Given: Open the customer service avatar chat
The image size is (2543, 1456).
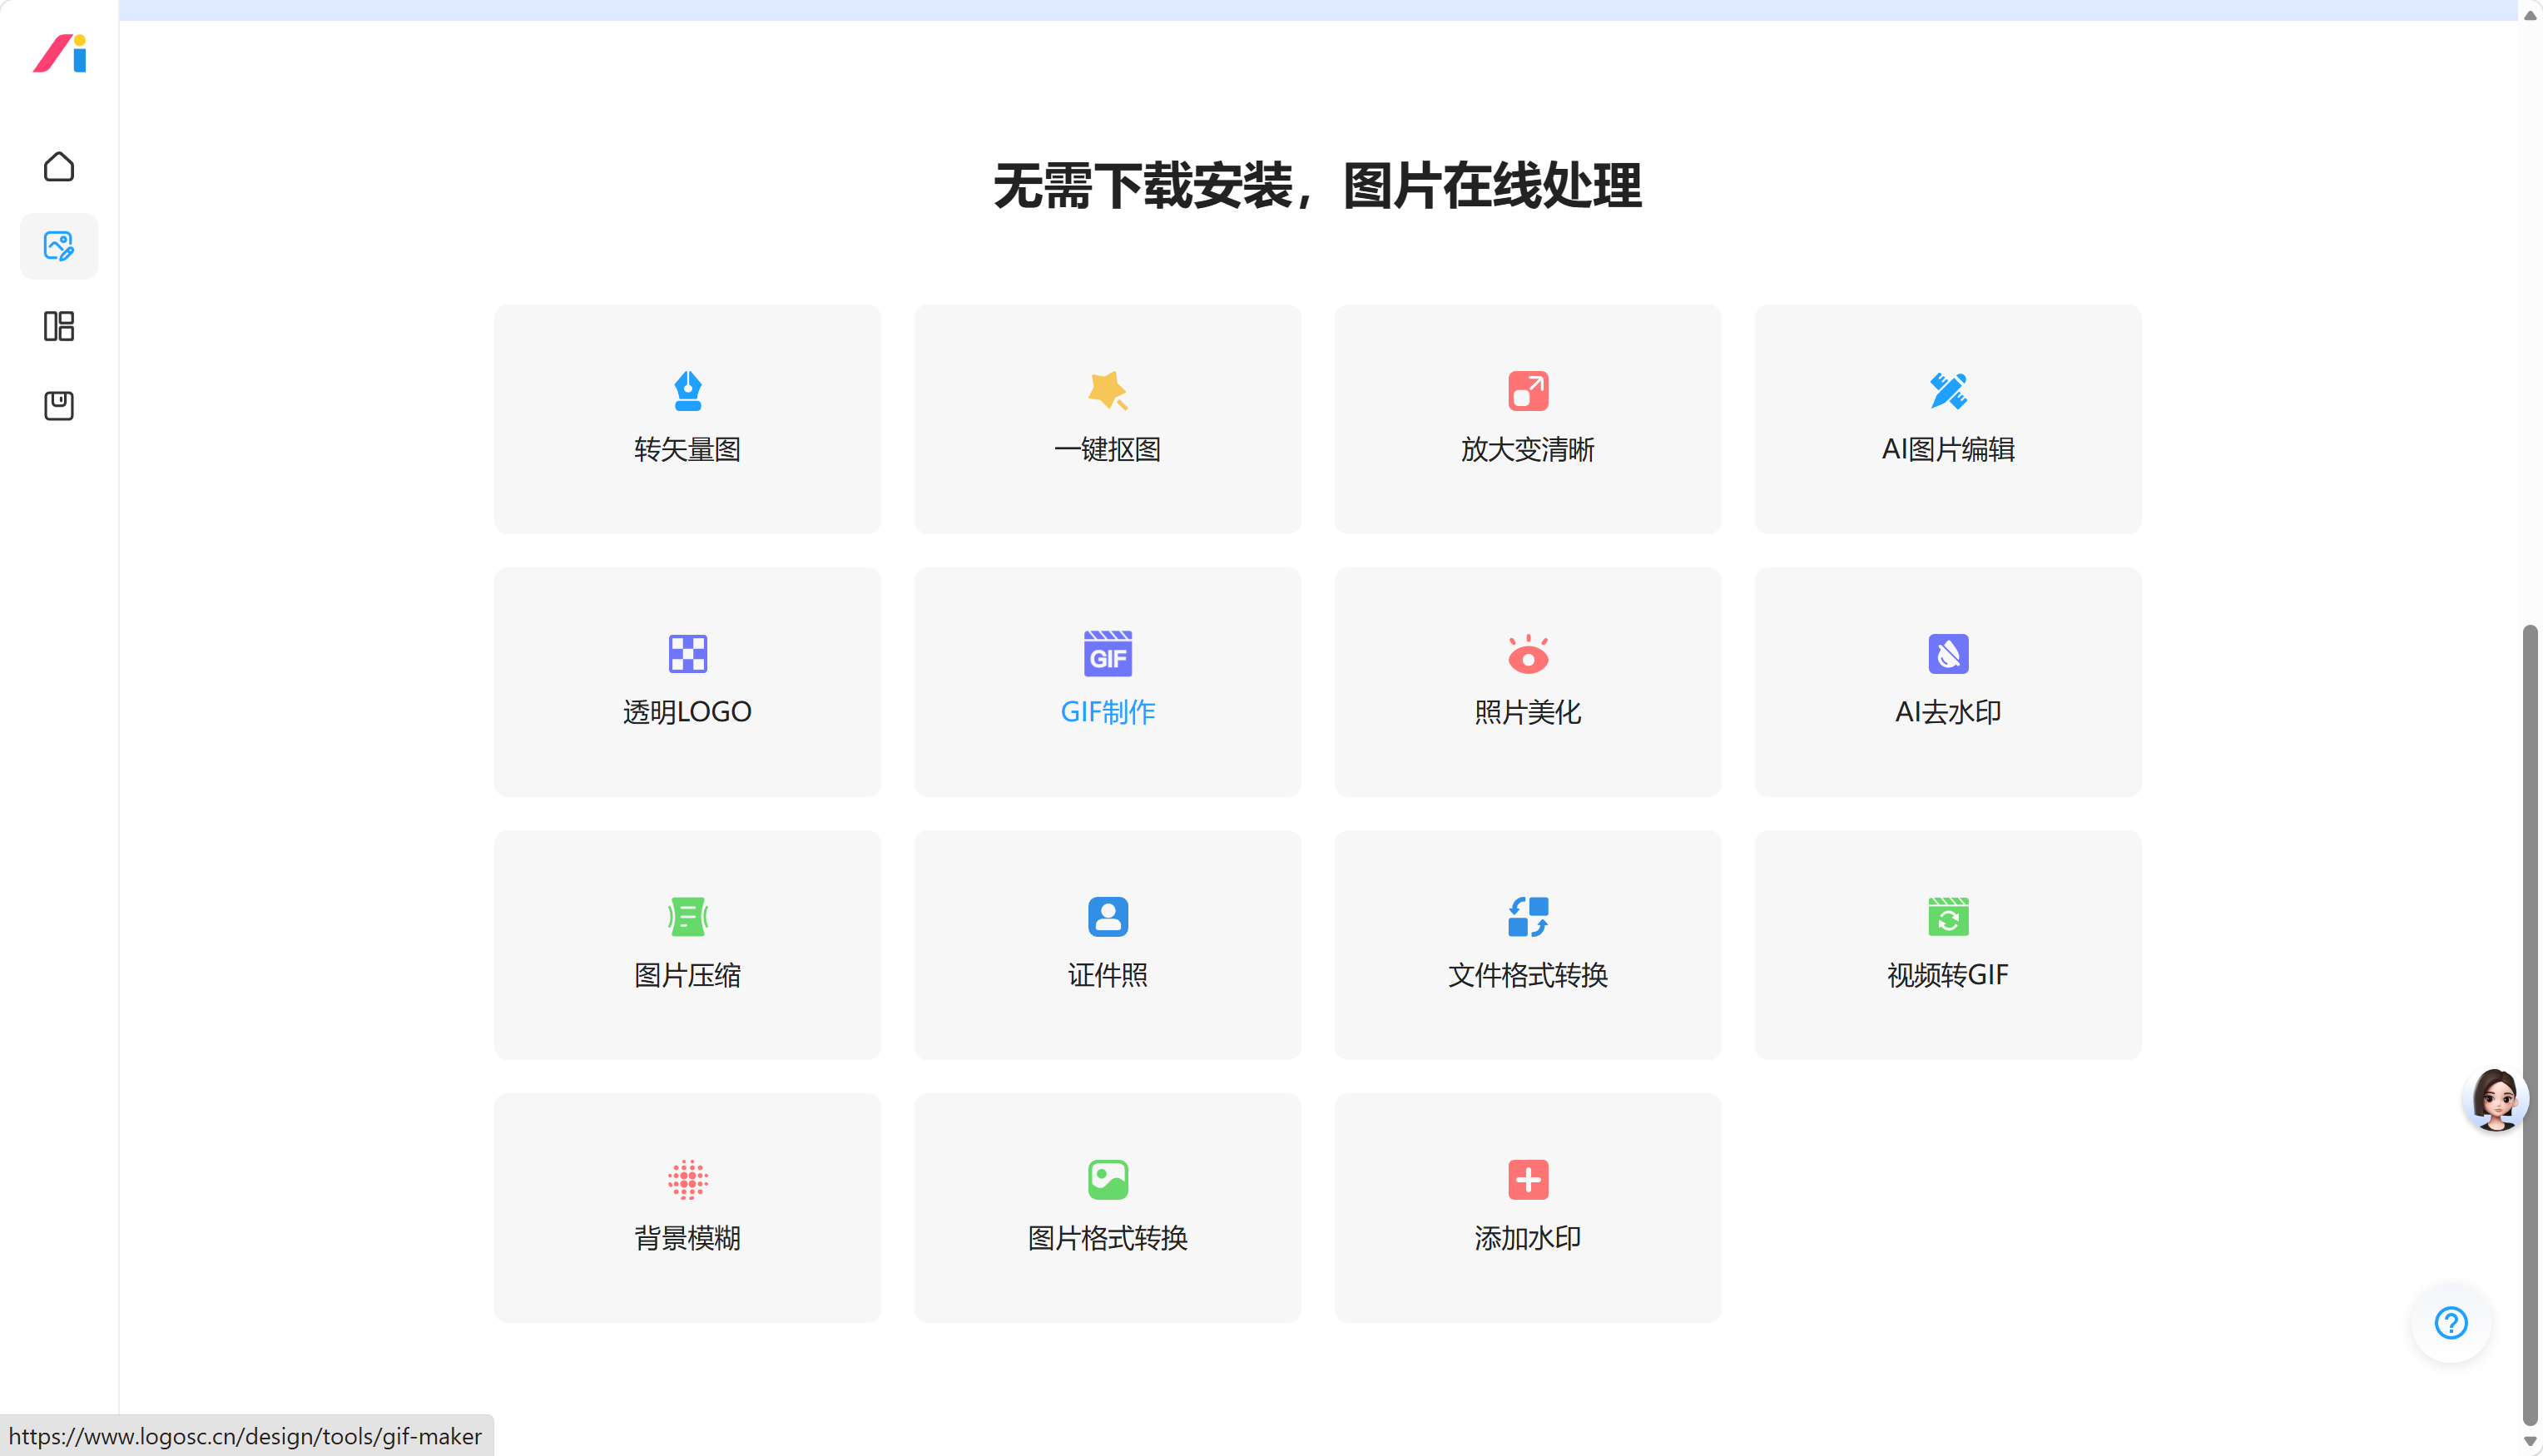Looking at the screenshot, I should (2496, 1099).
